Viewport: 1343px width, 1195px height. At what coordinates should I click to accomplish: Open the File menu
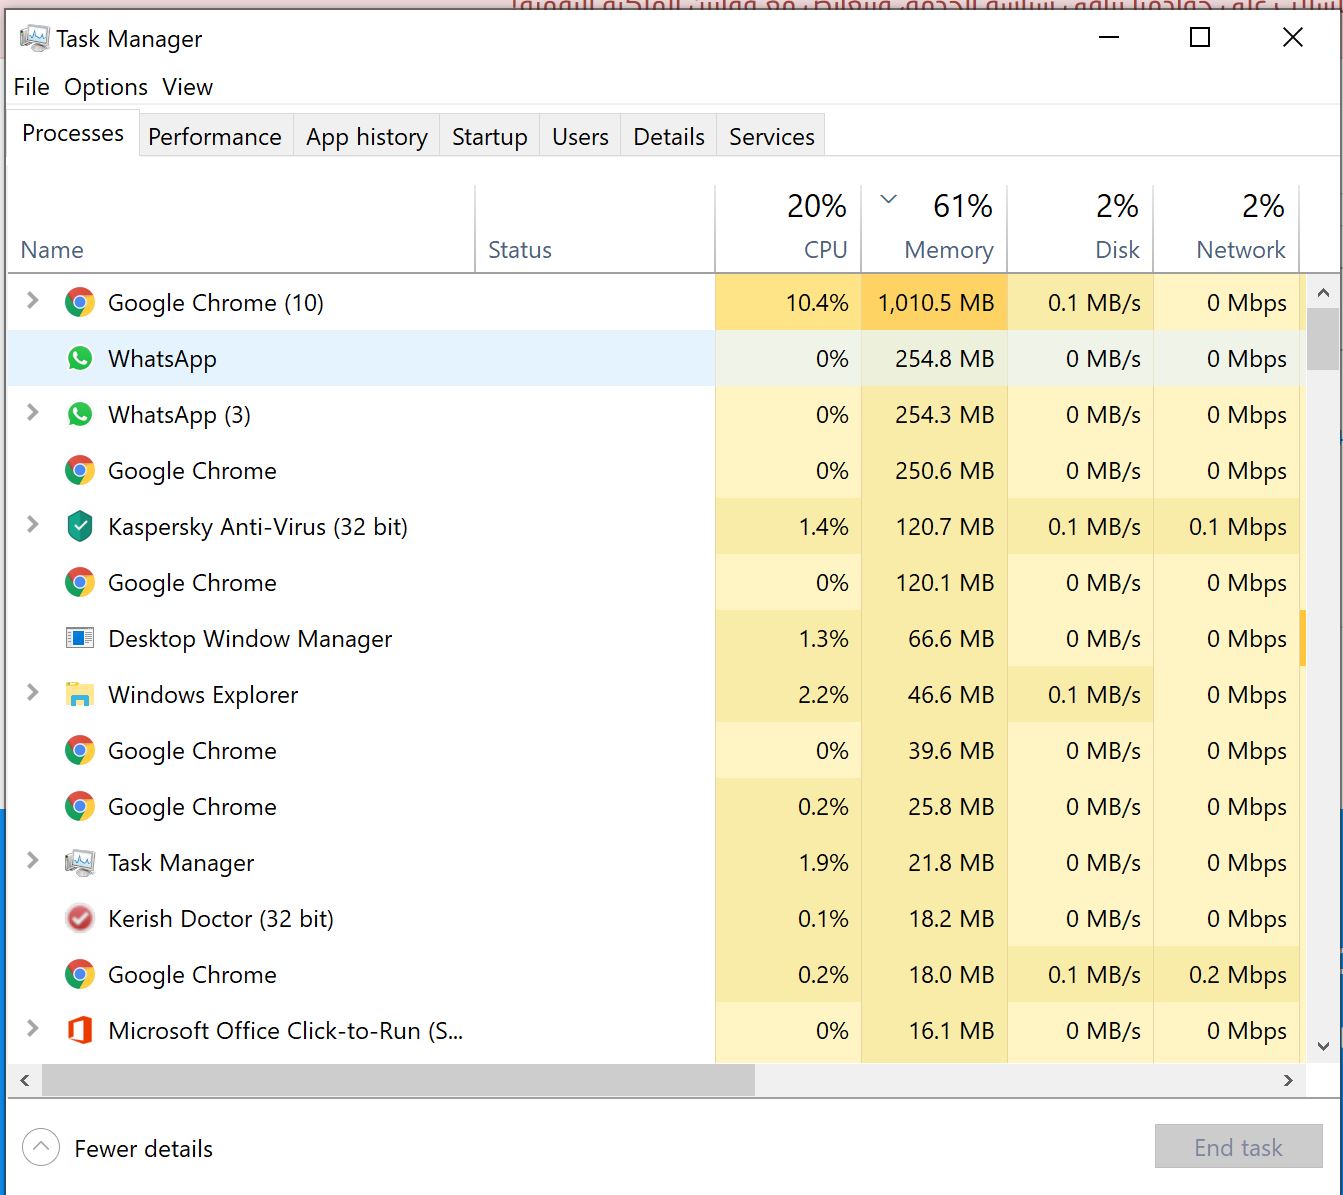coord(31,87)
